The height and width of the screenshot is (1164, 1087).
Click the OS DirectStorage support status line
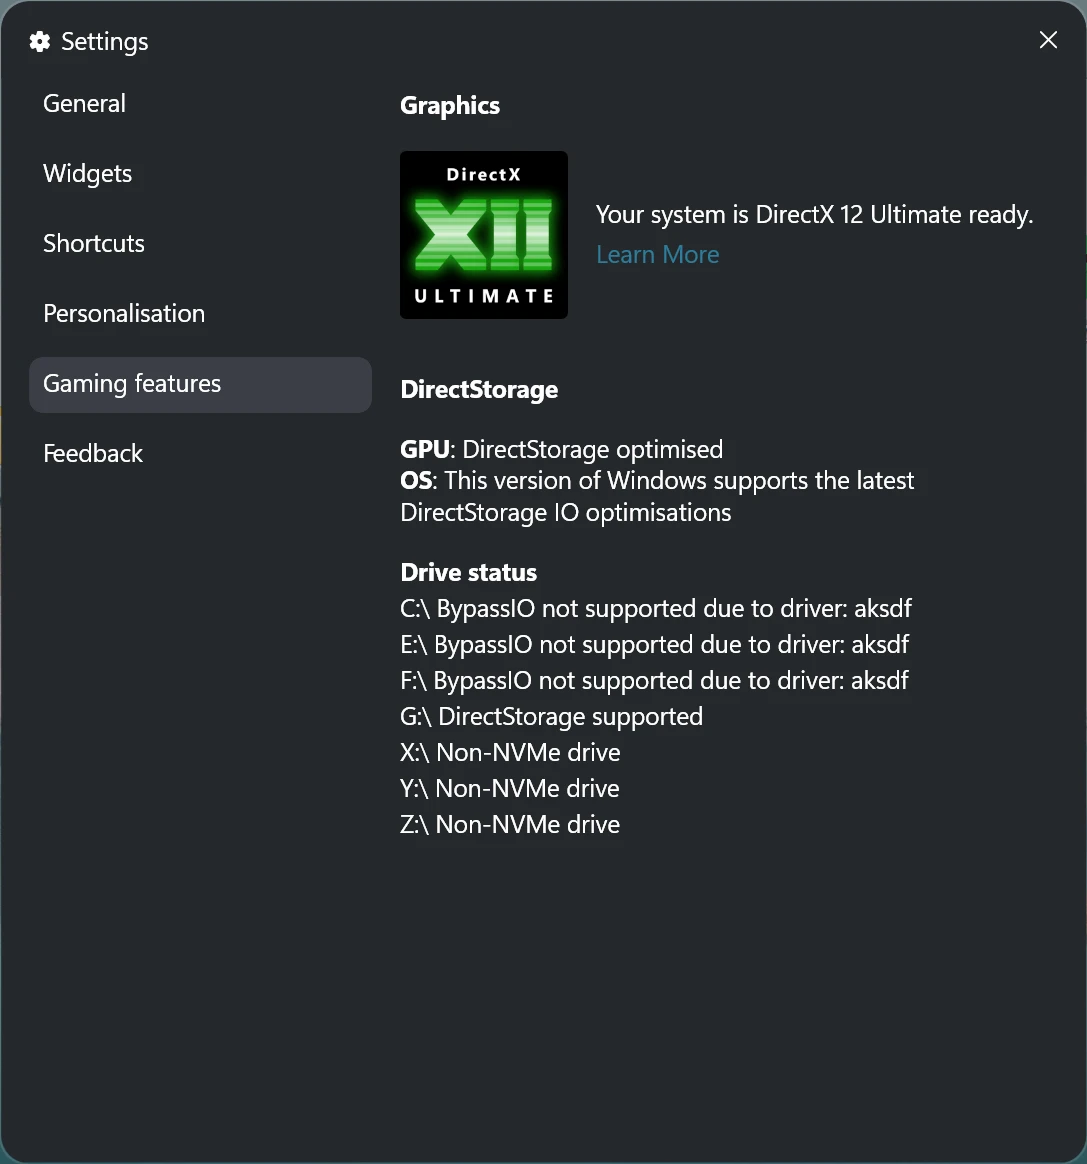(x=656, y=480)
